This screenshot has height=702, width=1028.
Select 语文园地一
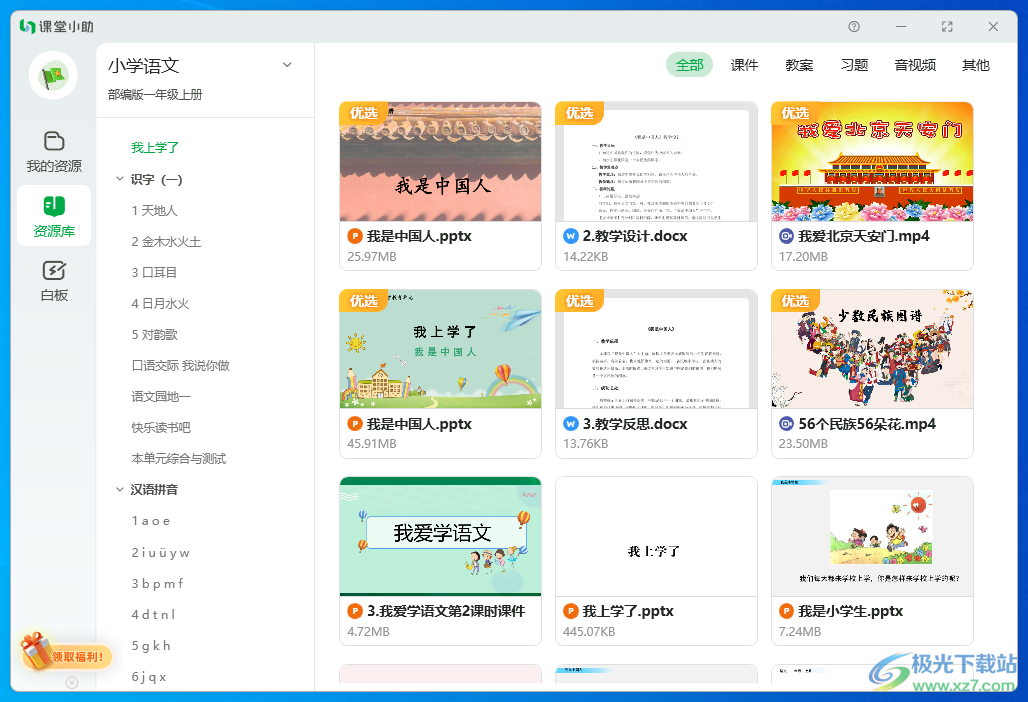161,397
